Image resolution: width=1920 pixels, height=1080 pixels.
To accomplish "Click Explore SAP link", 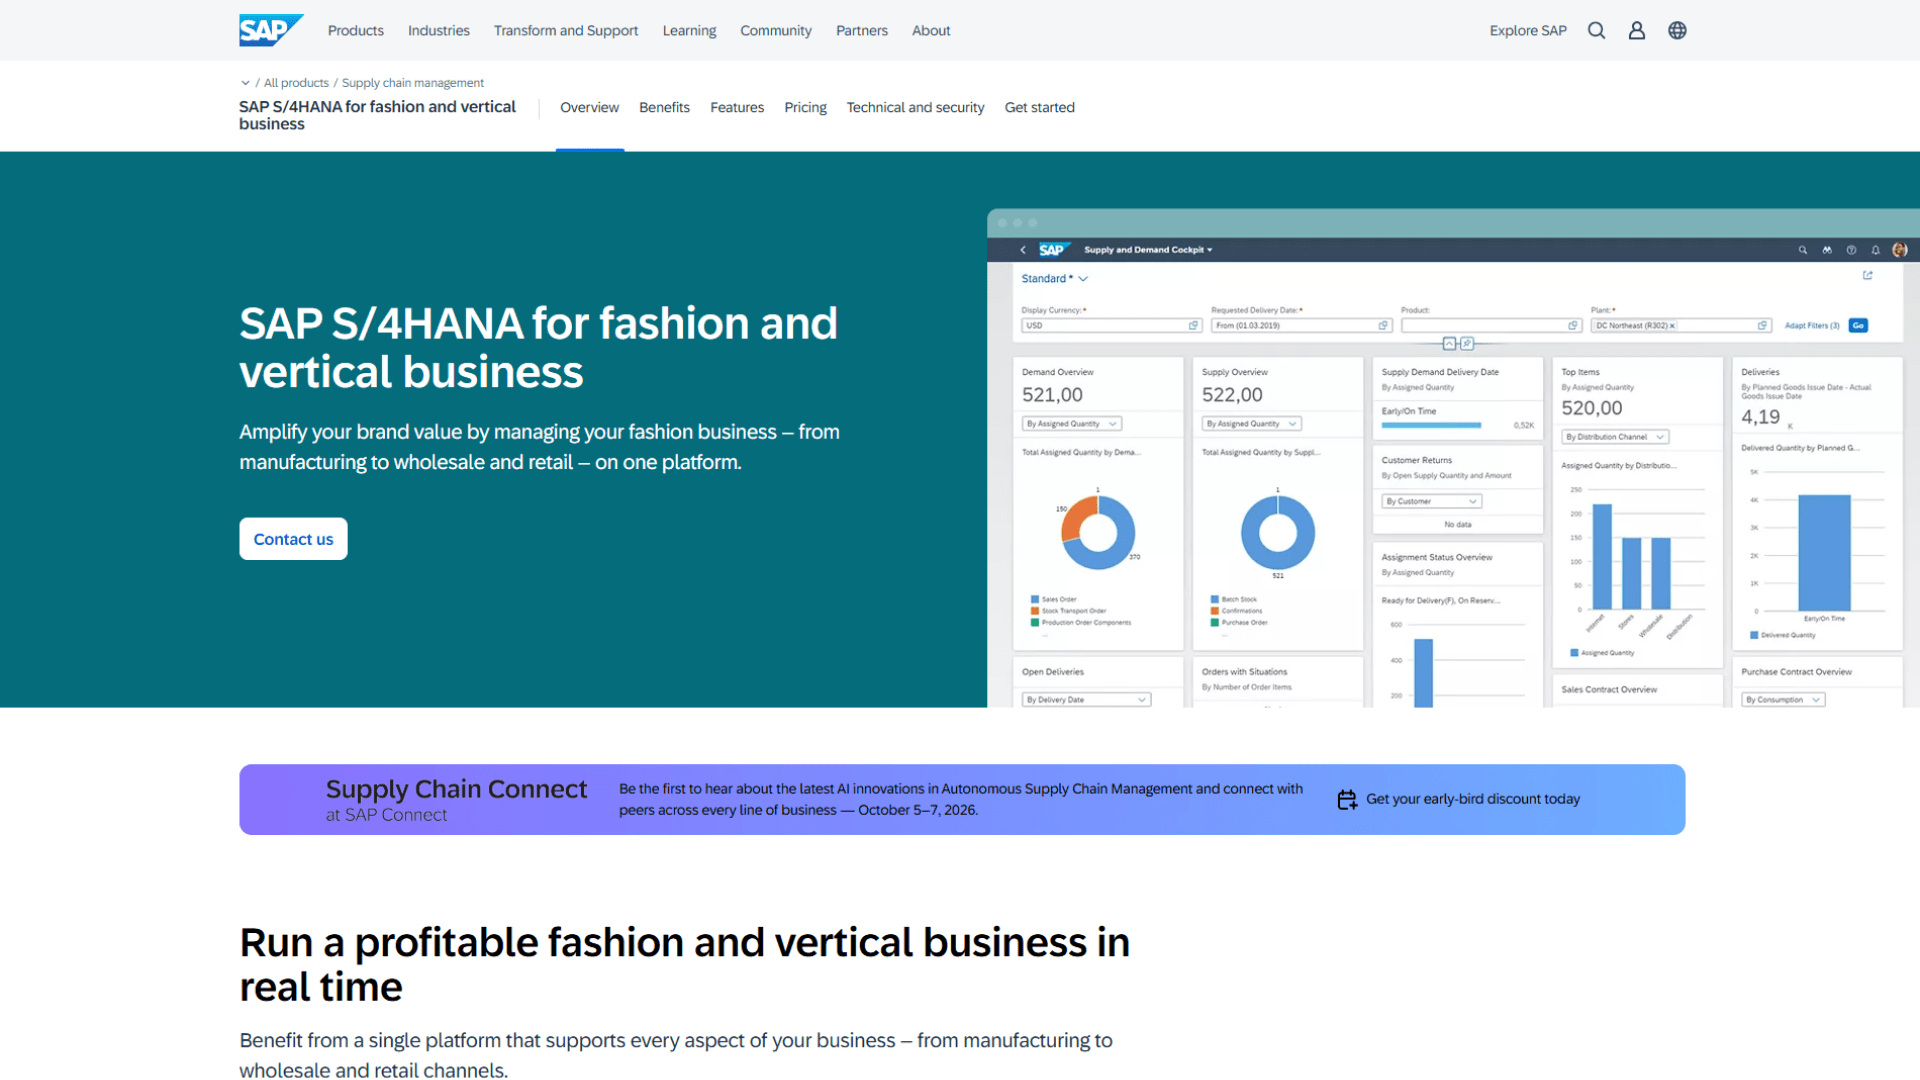I will [x=1528, y=31].
